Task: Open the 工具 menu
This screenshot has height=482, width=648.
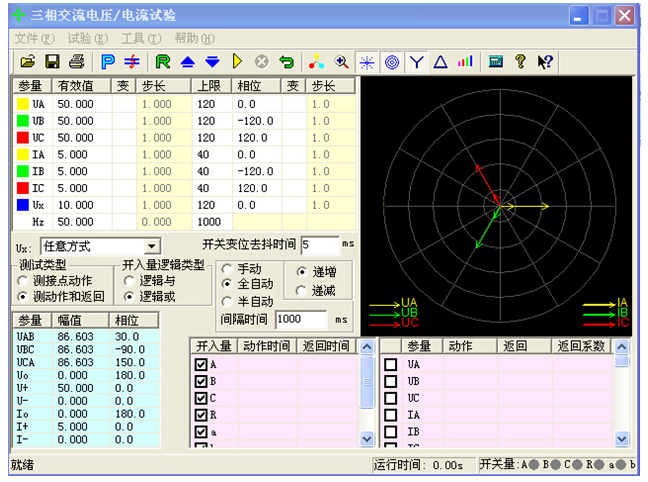Action: click(139, 38)
